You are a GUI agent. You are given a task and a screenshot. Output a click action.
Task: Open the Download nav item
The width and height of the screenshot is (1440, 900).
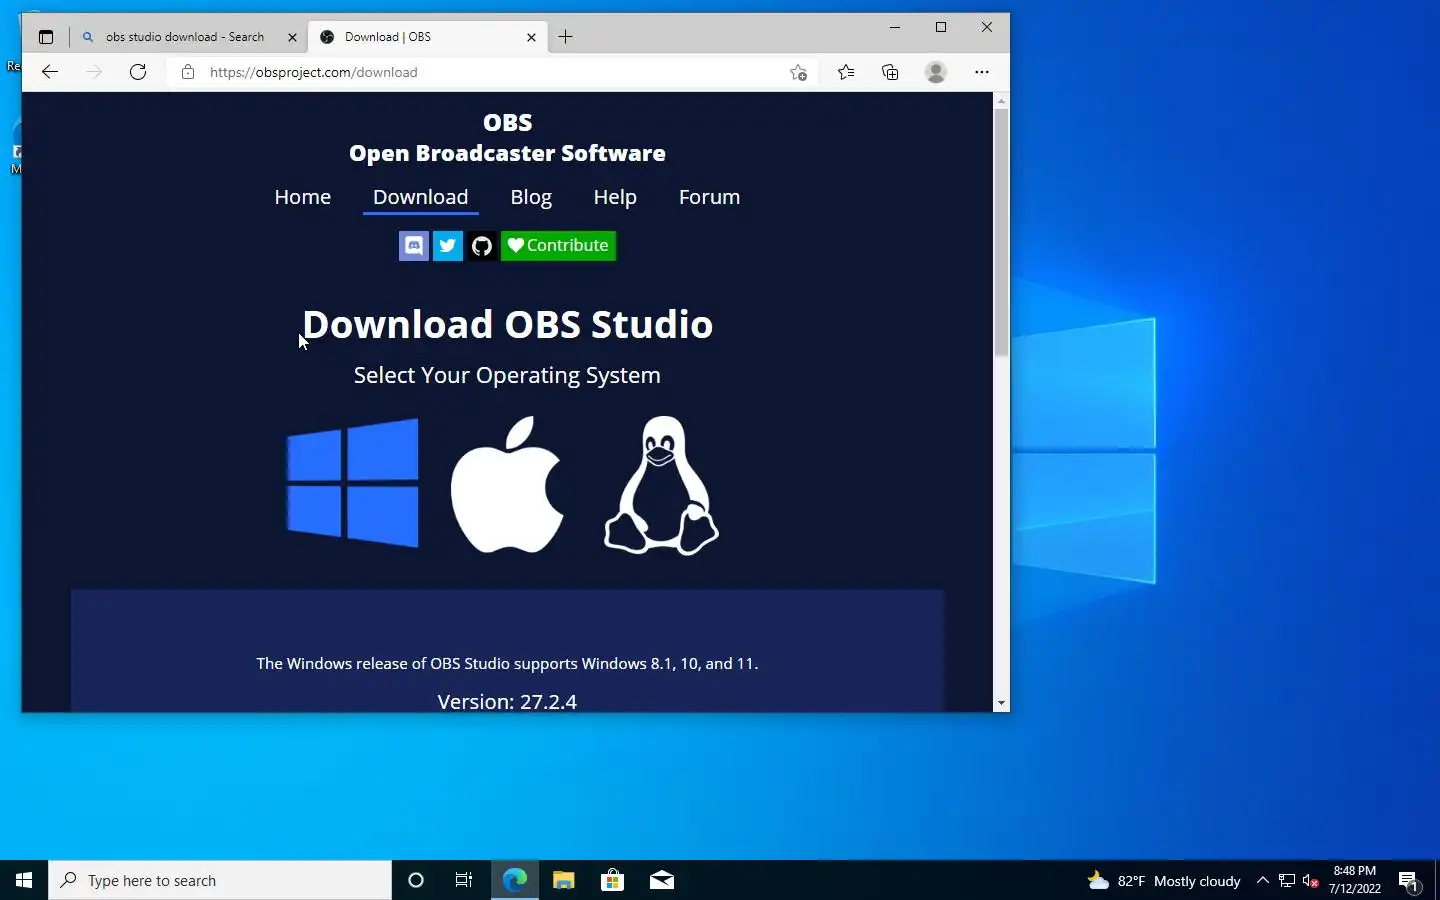(421, 197)
